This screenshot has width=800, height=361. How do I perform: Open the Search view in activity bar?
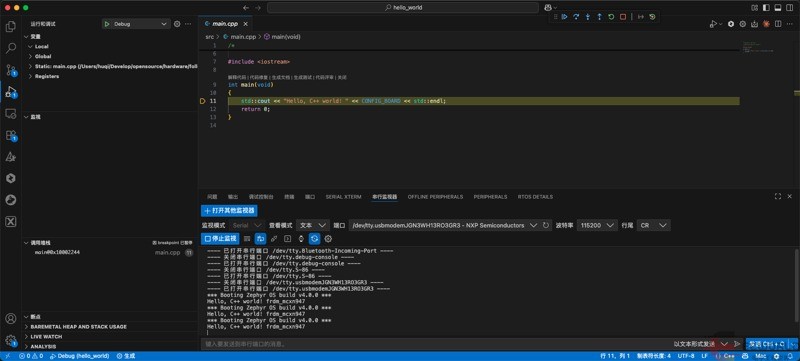click(10, 48)
